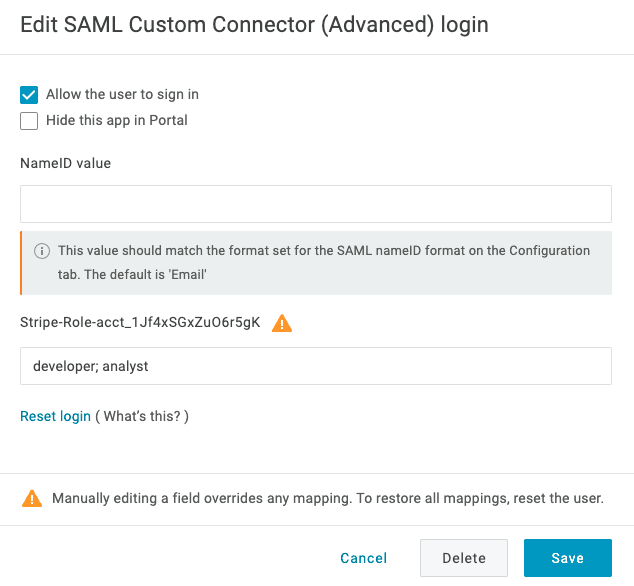Click the "Allow the user to sign in" label text
Image resolution: width=634 pixels, height=586 pixels.
point(122,95)
